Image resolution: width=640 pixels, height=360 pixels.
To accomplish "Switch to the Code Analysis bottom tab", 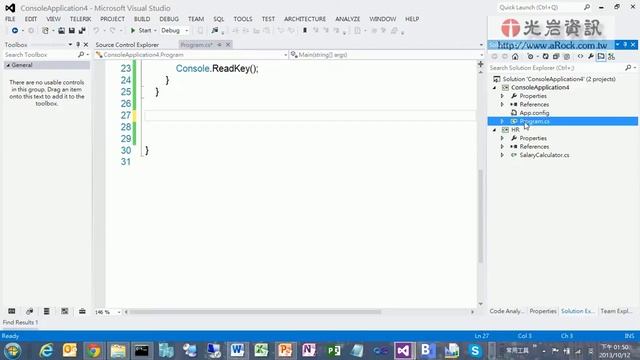I will coord(507,311).
